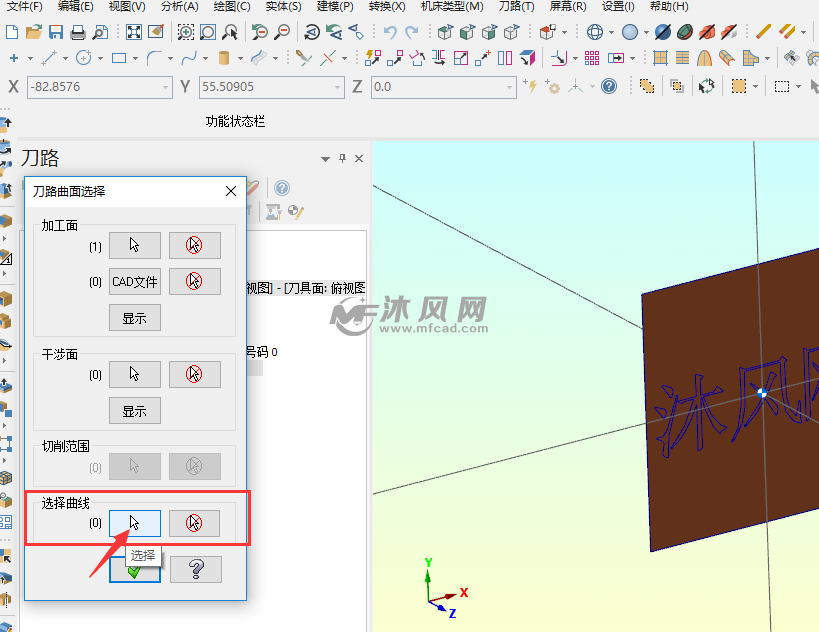Select the spline curve tool icon
Screen dimensions: 819x632
click(189, 58)
